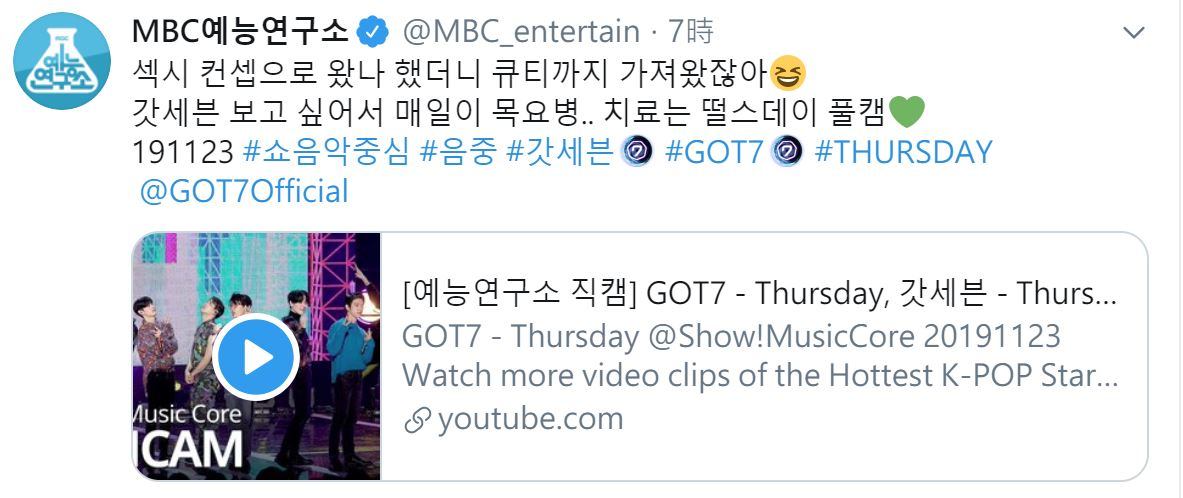Visit the @GOT7Official mention
1183x498 pixels.
point(244,192)
